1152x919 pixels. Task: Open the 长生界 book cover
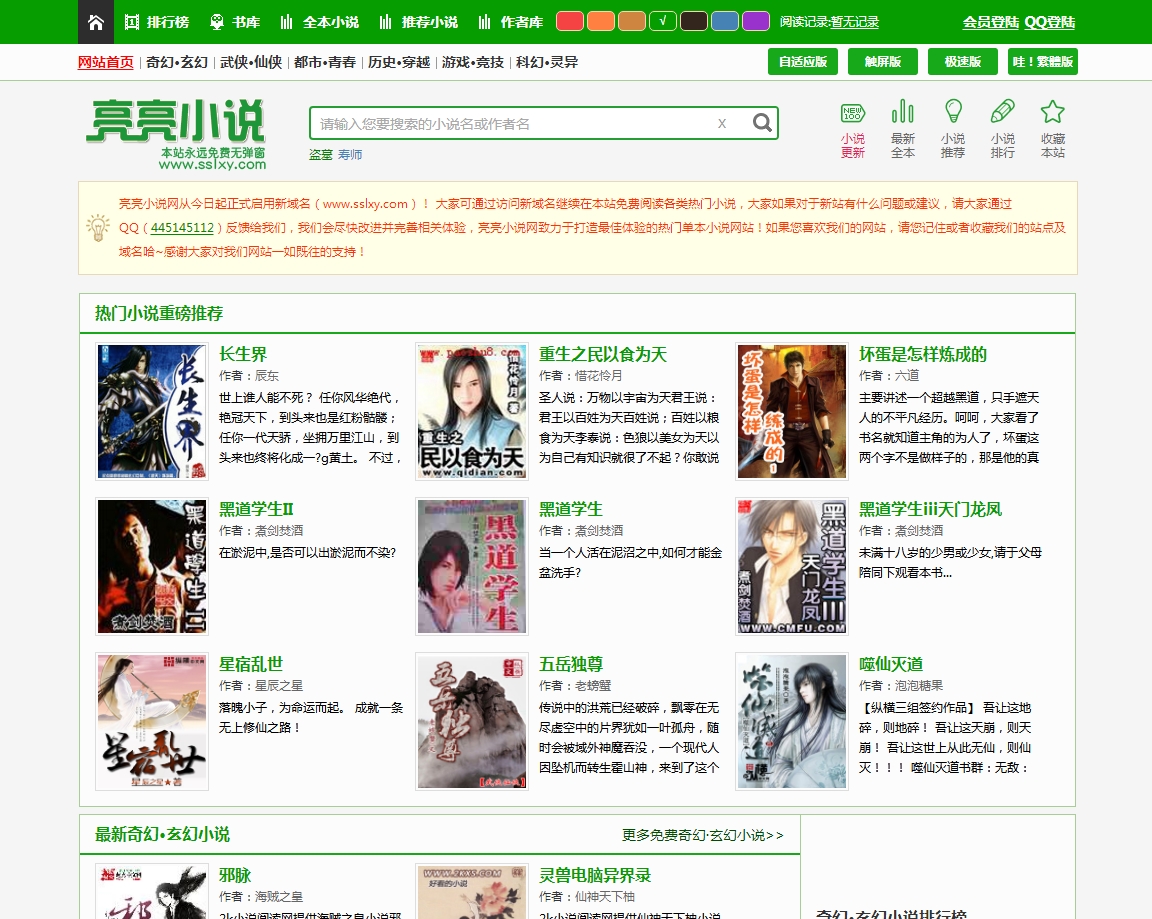point(152,411)
